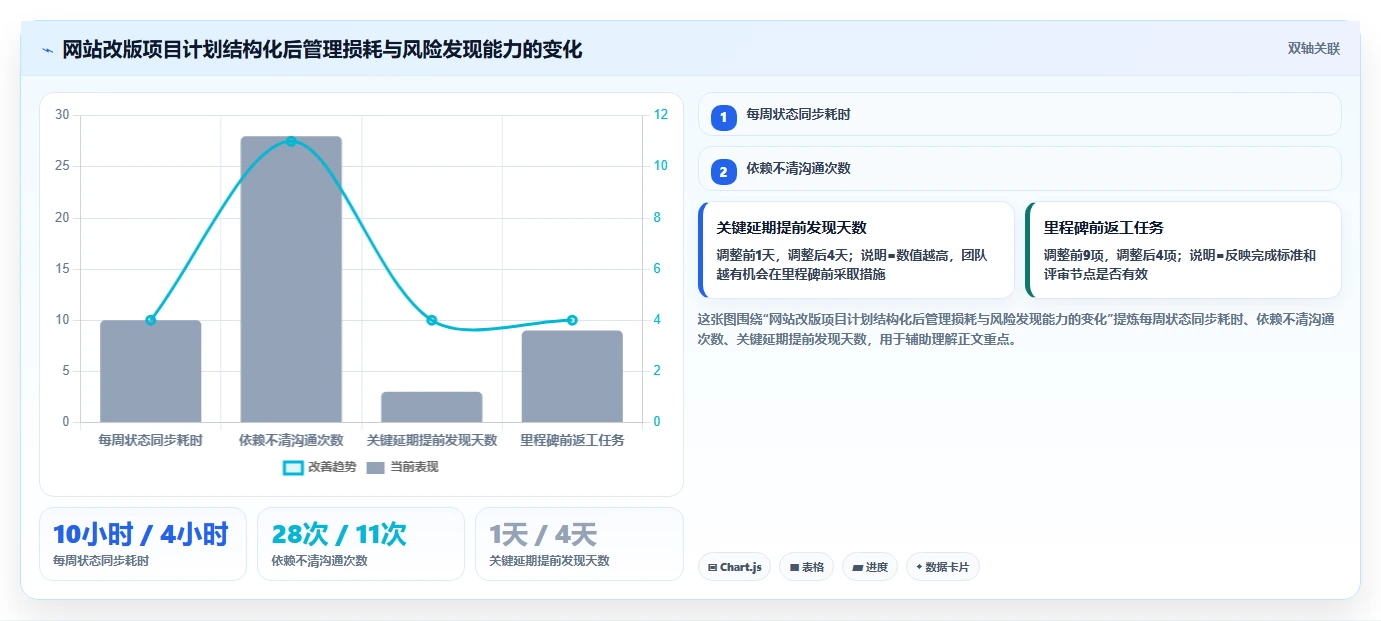The width and height of the screenshot is (1381, 621).
Task: Click the lightning icon beside the title
Action: 47,50
